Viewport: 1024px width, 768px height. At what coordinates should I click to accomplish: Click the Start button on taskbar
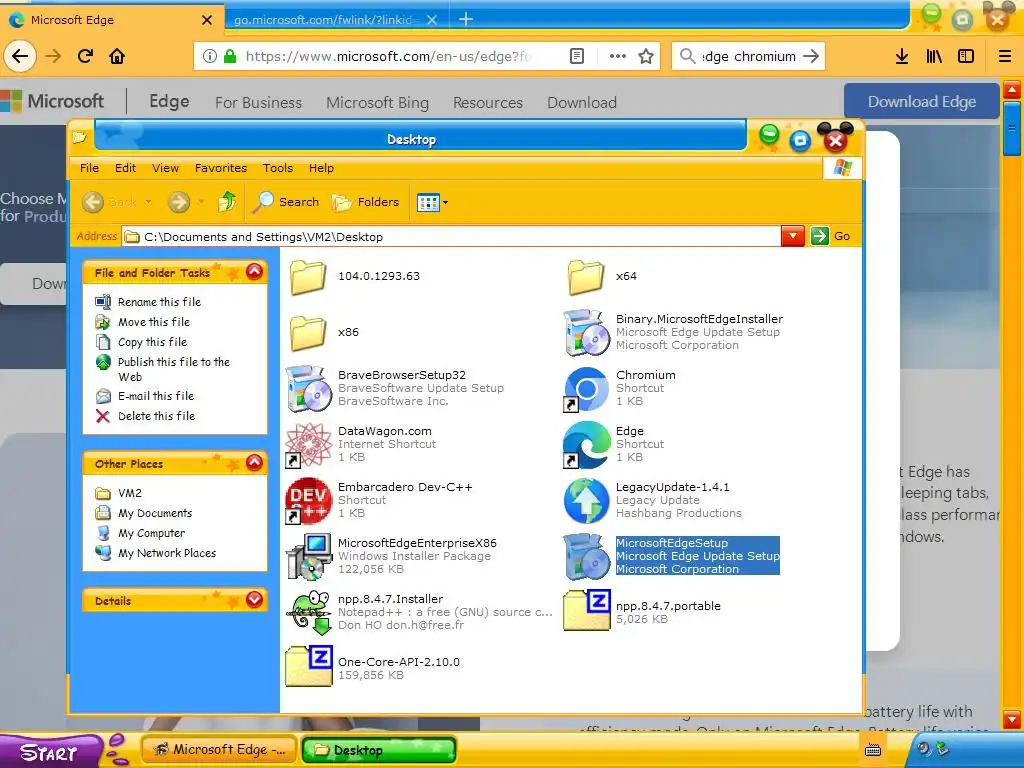click(x=49, y=752)
